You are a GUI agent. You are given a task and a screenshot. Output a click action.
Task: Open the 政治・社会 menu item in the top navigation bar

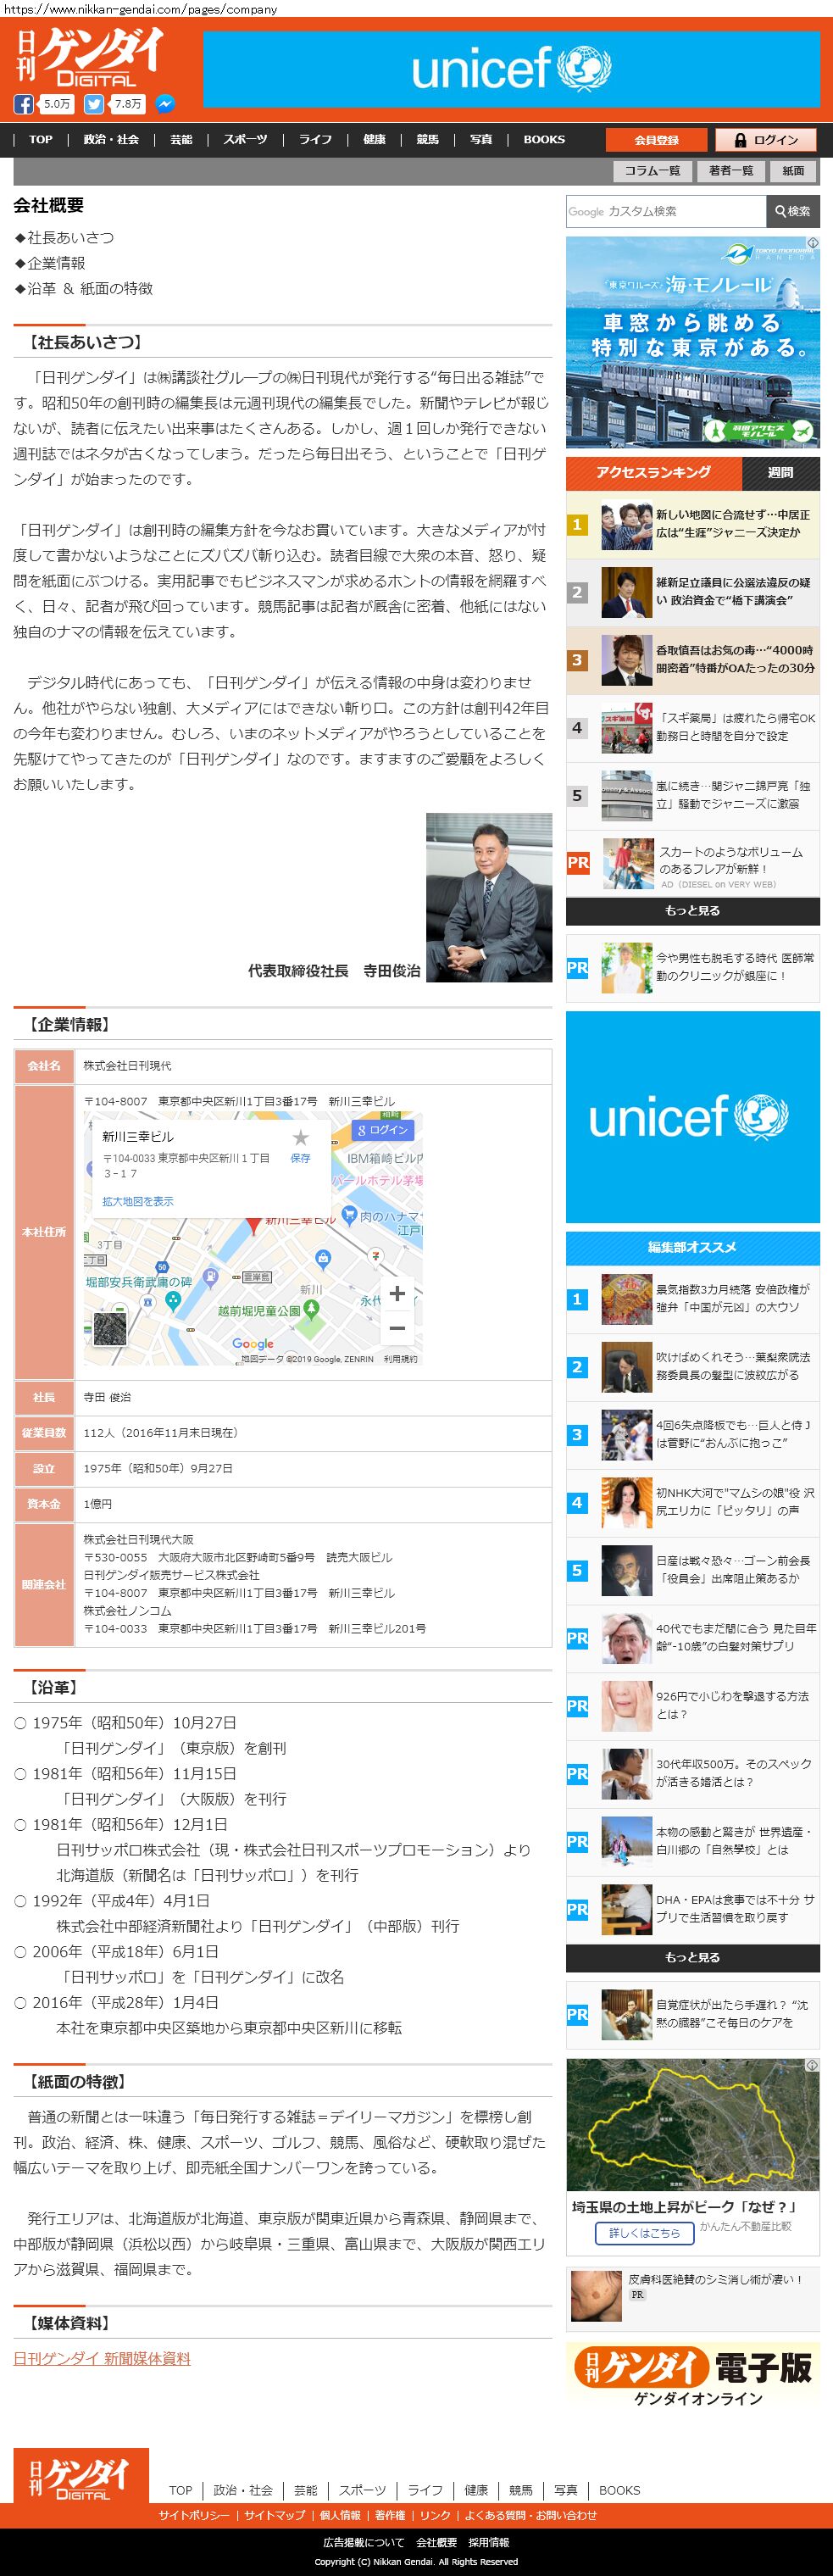tap(111, 139)
